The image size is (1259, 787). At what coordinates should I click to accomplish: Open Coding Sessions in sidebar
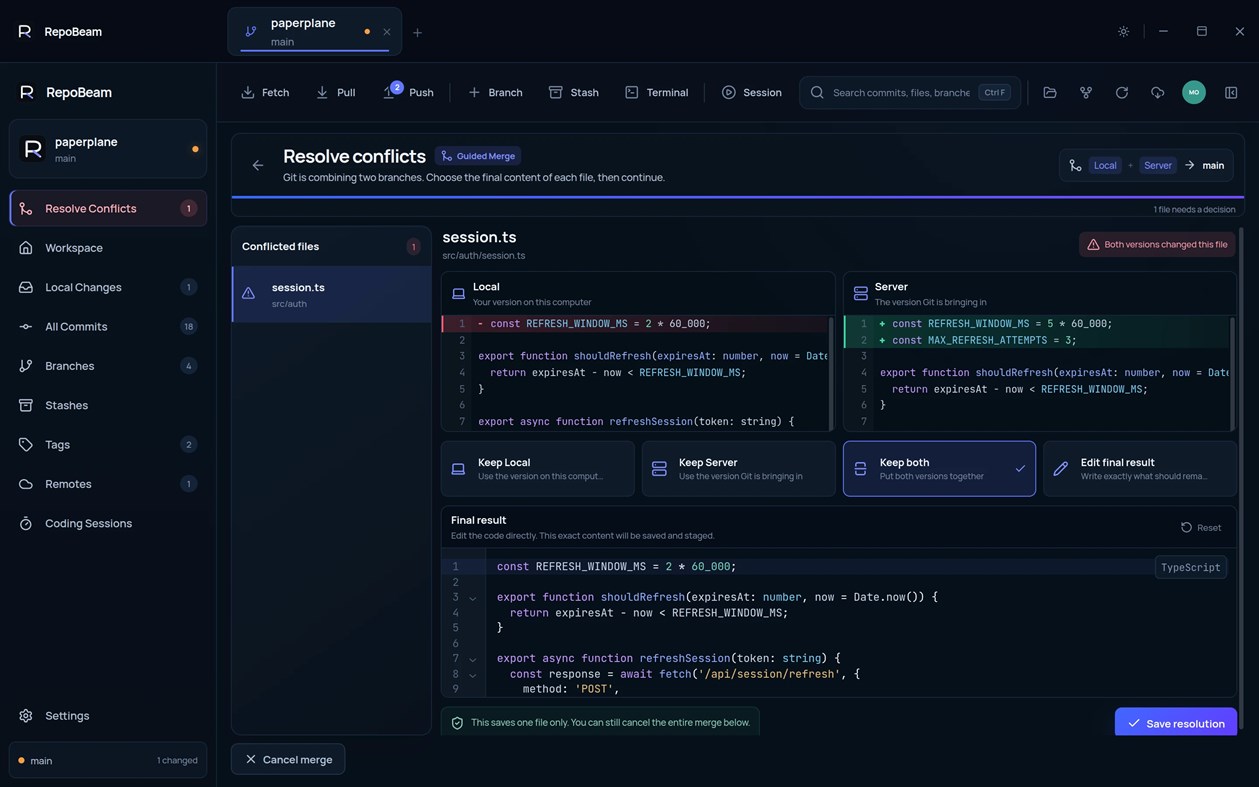[108, 523]
